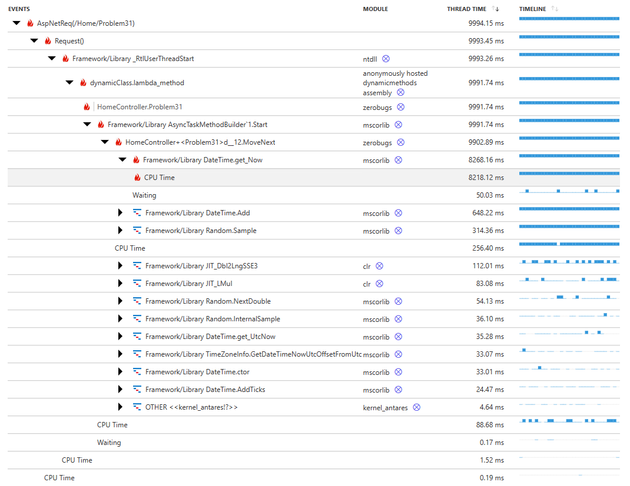Expand the Random.InternalSample row
Screen dimensions: 630x486
[x=120, y=319]
